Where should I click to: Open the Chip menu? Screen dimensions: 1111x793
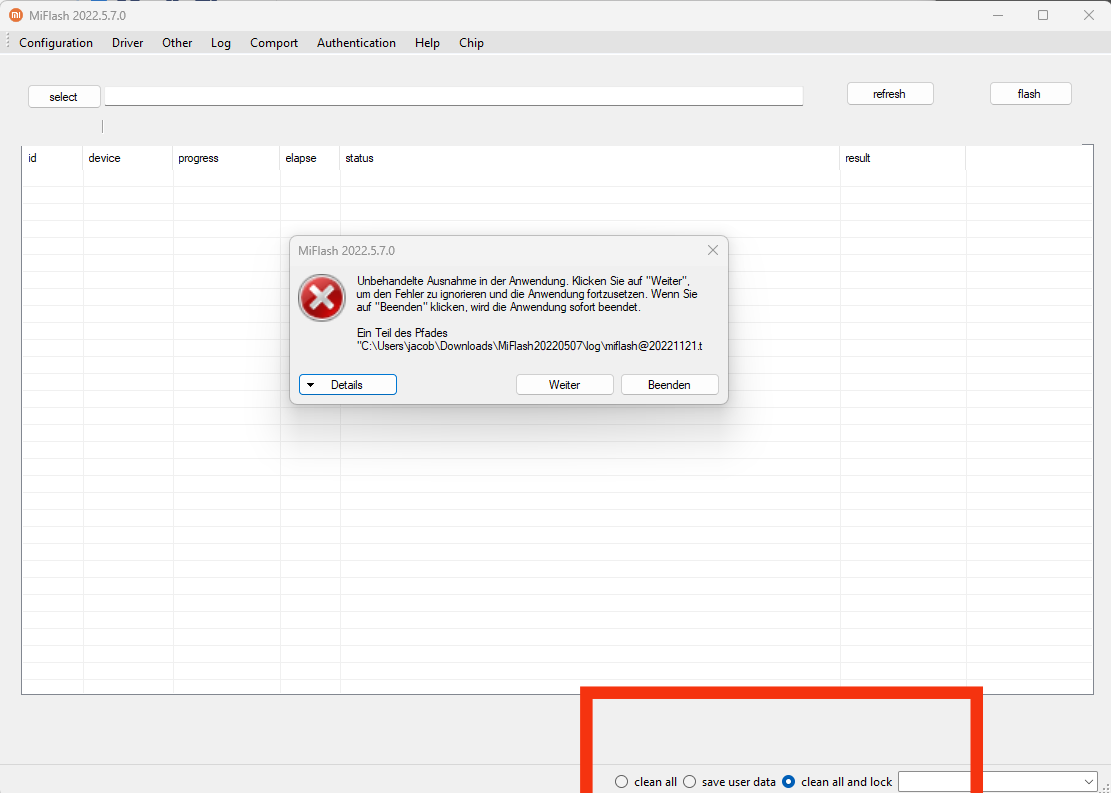click(471, 43)
